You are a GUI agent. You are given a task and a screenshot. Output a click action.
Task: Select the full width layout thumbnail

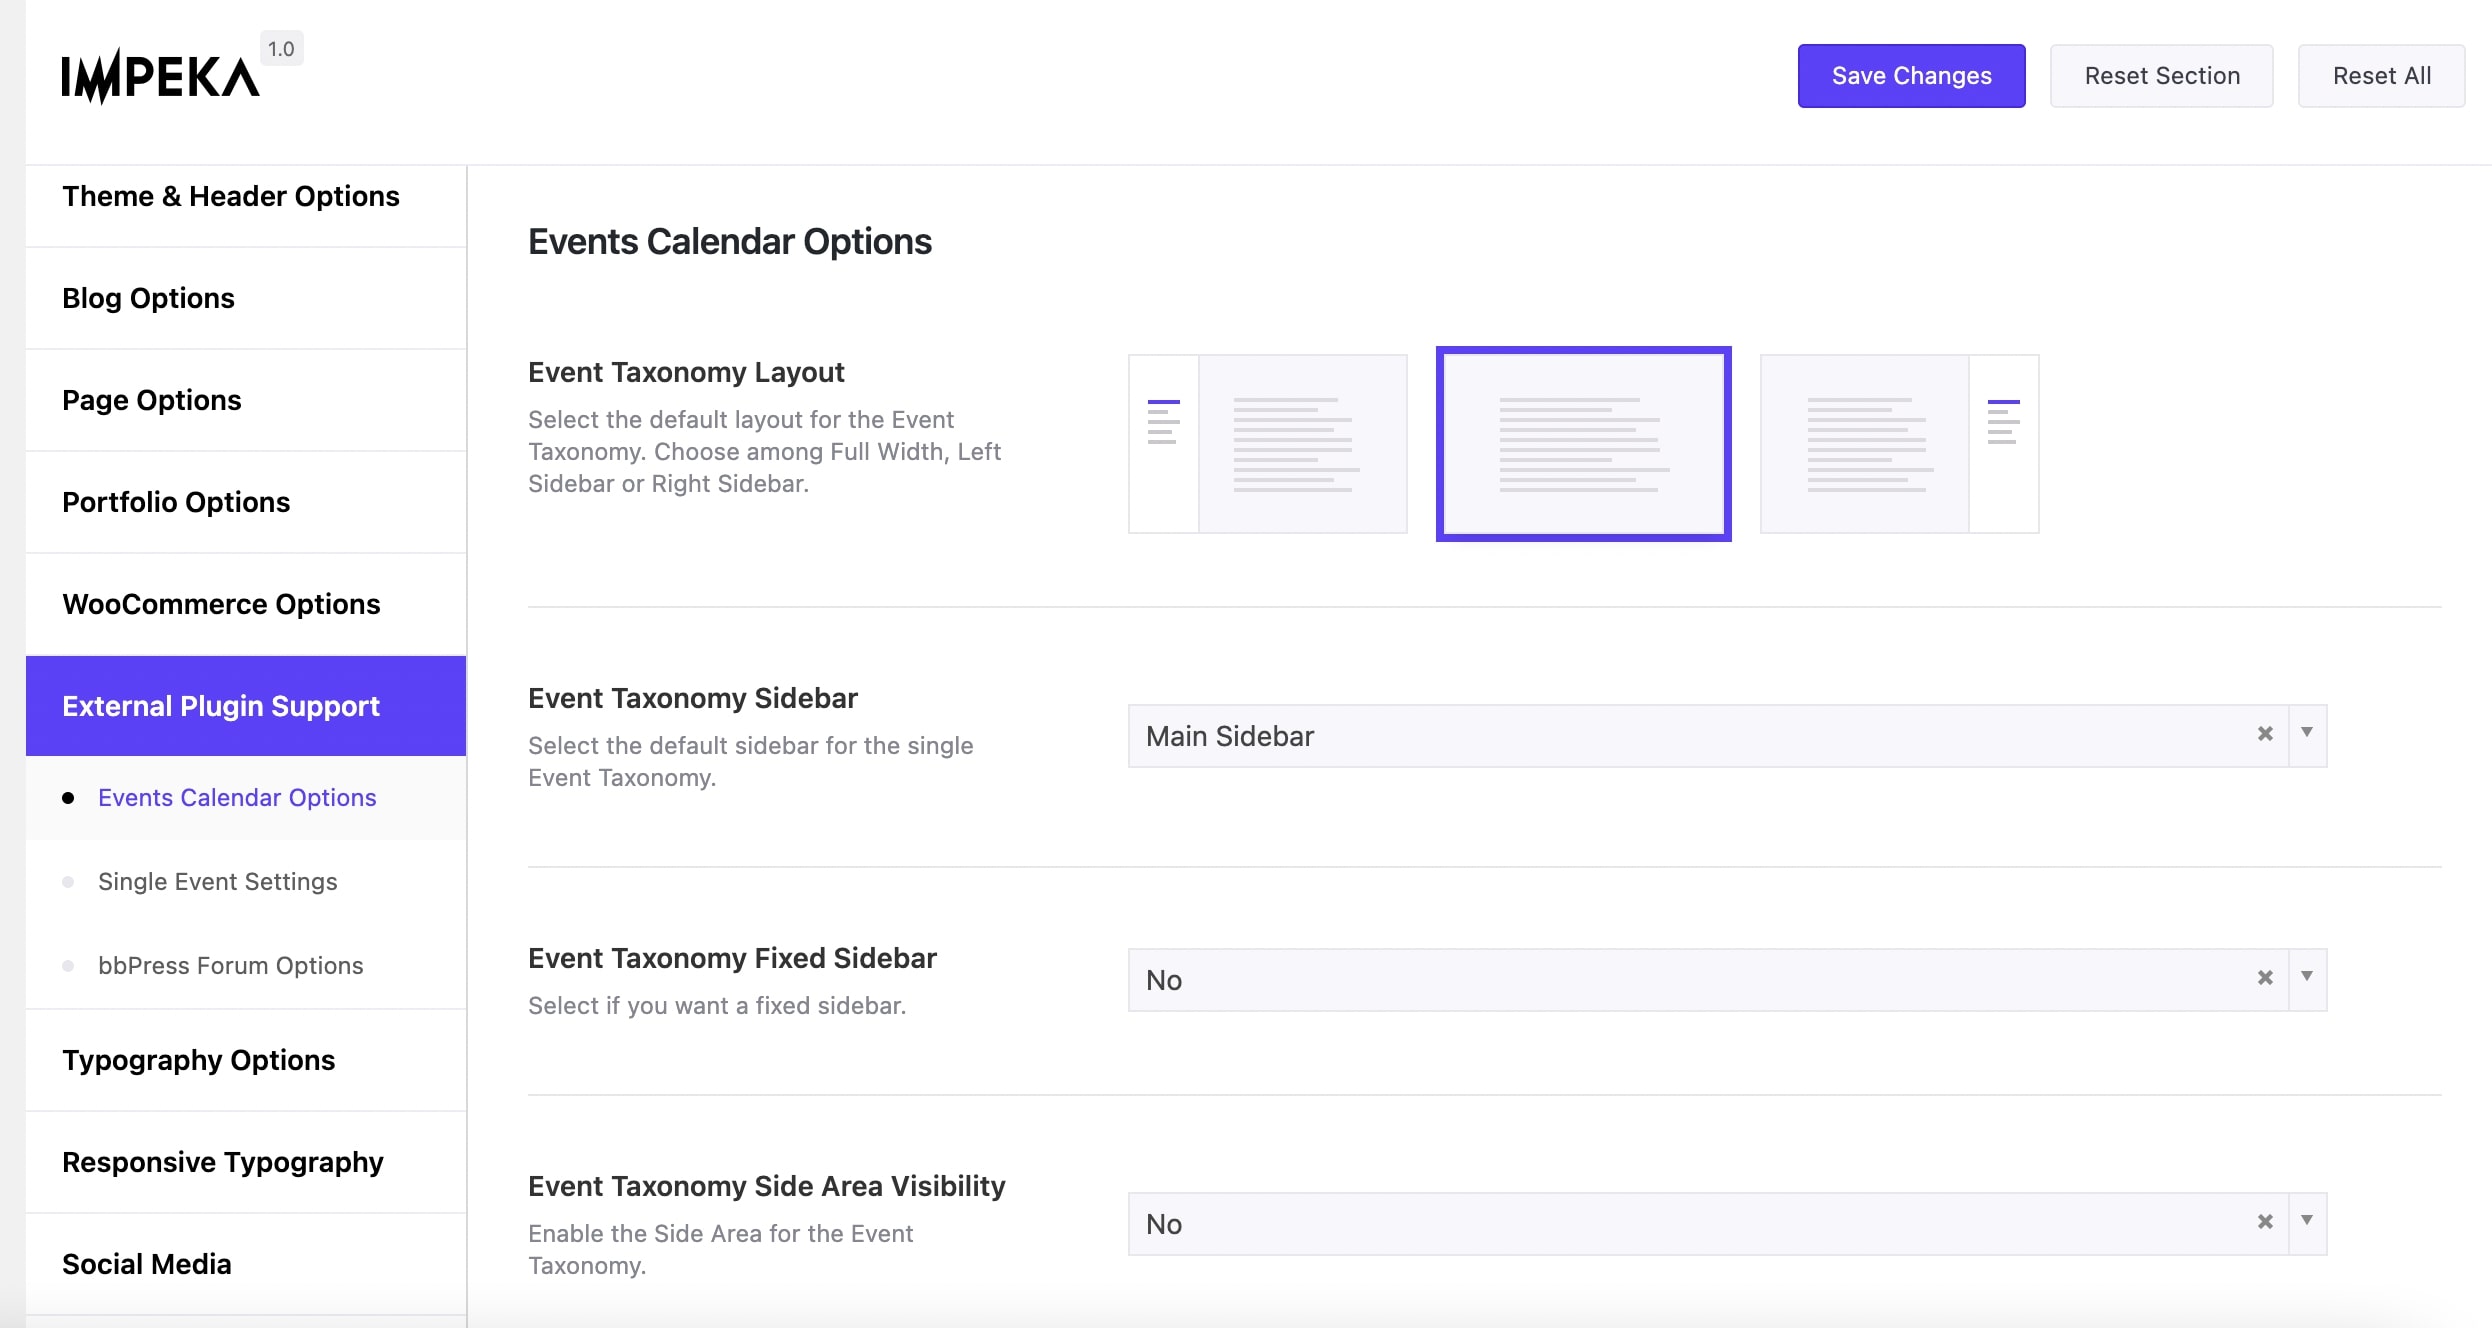1583,443
